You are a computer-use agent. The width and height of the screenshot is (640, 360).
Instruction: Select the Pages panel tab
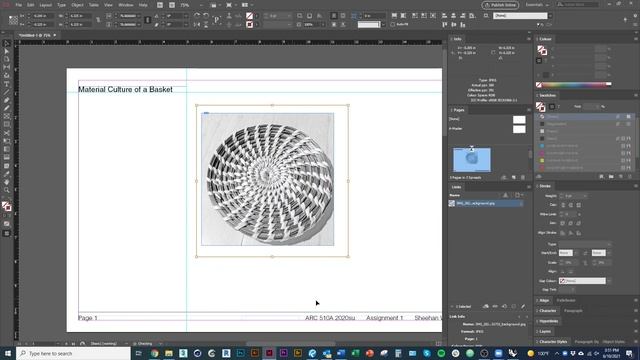[459, 110]
